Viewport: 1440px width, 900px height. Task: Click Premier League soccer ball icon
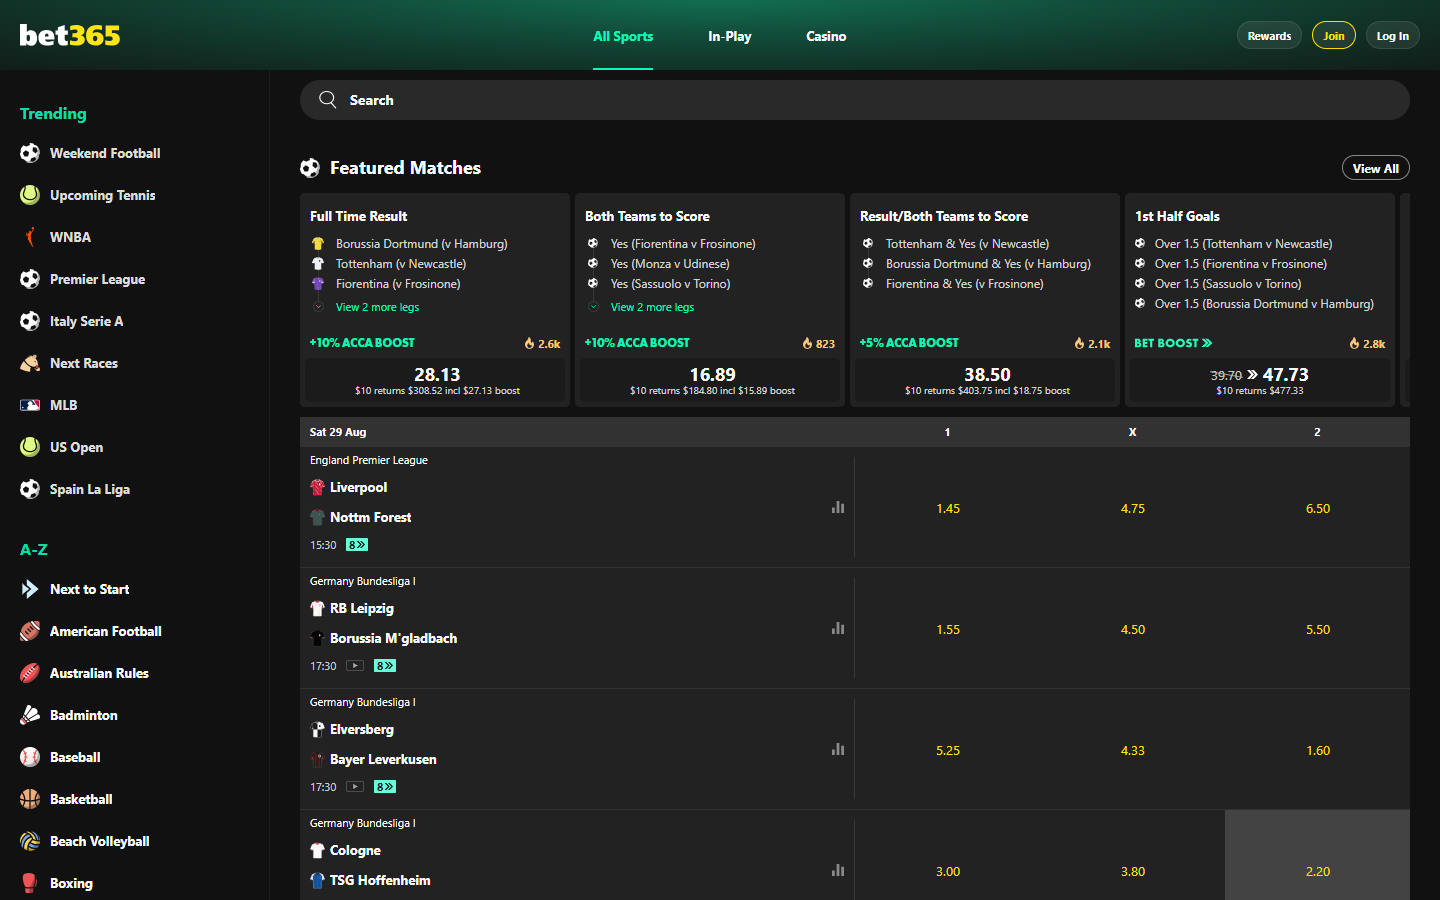click(30, 279)
